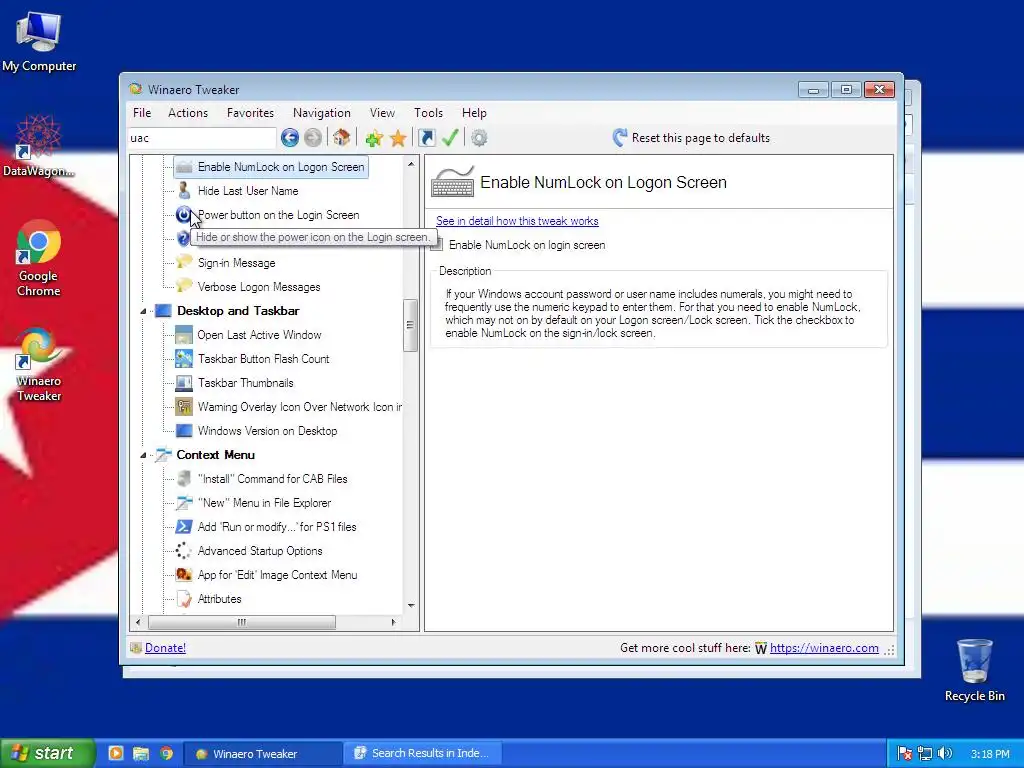Click the search field containing 'uac'

pyautogui.click(x=202, y=138)
